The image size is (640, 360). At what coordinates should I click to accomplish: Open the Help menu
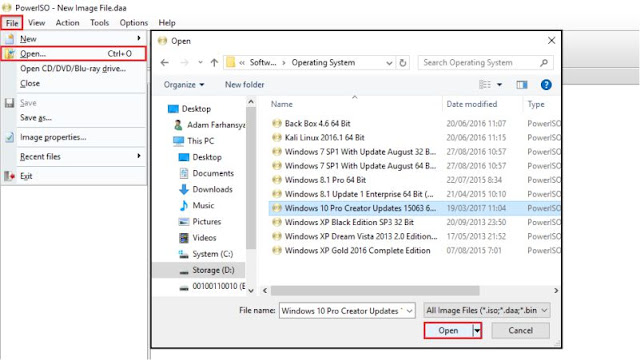tap(167, 23)
